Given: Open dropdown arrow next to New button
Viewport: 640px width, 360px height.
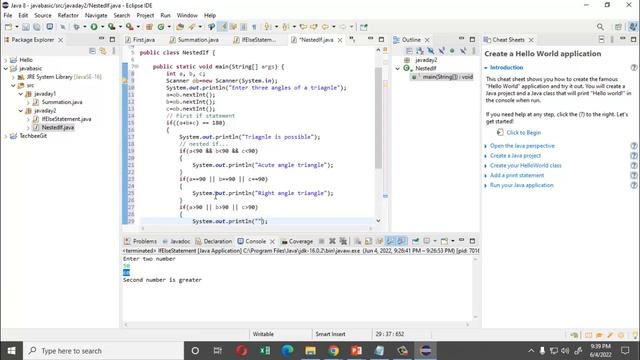Looking at the screenshot, I should [17, 27].
